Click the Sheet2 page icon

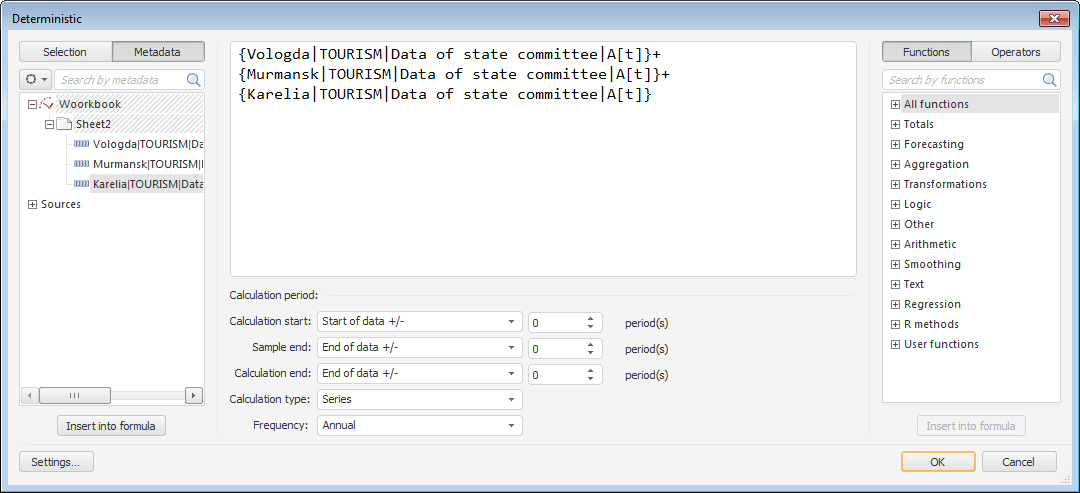click(63, 124)
